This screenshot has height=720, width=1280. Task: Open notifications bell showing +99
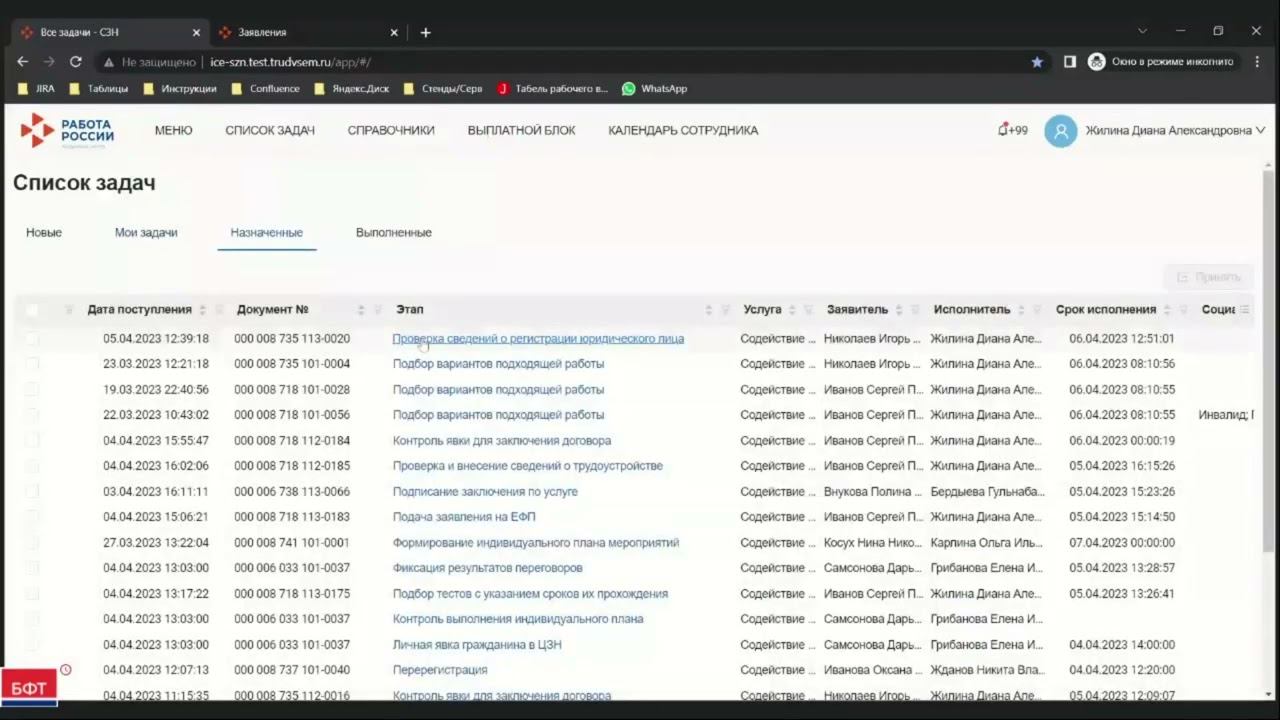pos(1013,130)
